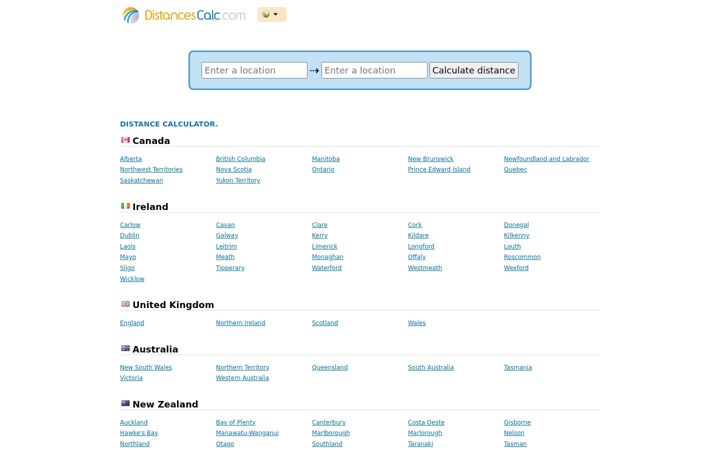This screenshot has height=450, width=720.
Task: Select Ontario province link
Action: [x=323, y=169]
